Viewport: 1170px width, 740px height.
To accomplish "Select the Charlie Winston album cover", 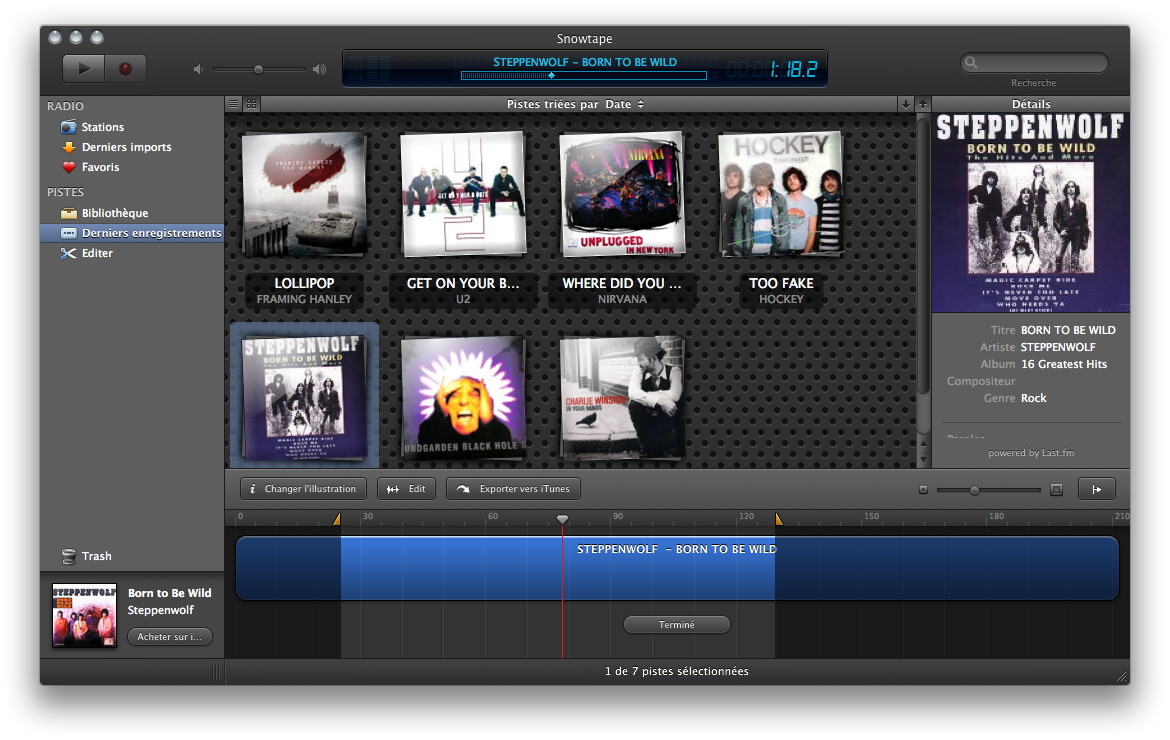I will [622, 398].
